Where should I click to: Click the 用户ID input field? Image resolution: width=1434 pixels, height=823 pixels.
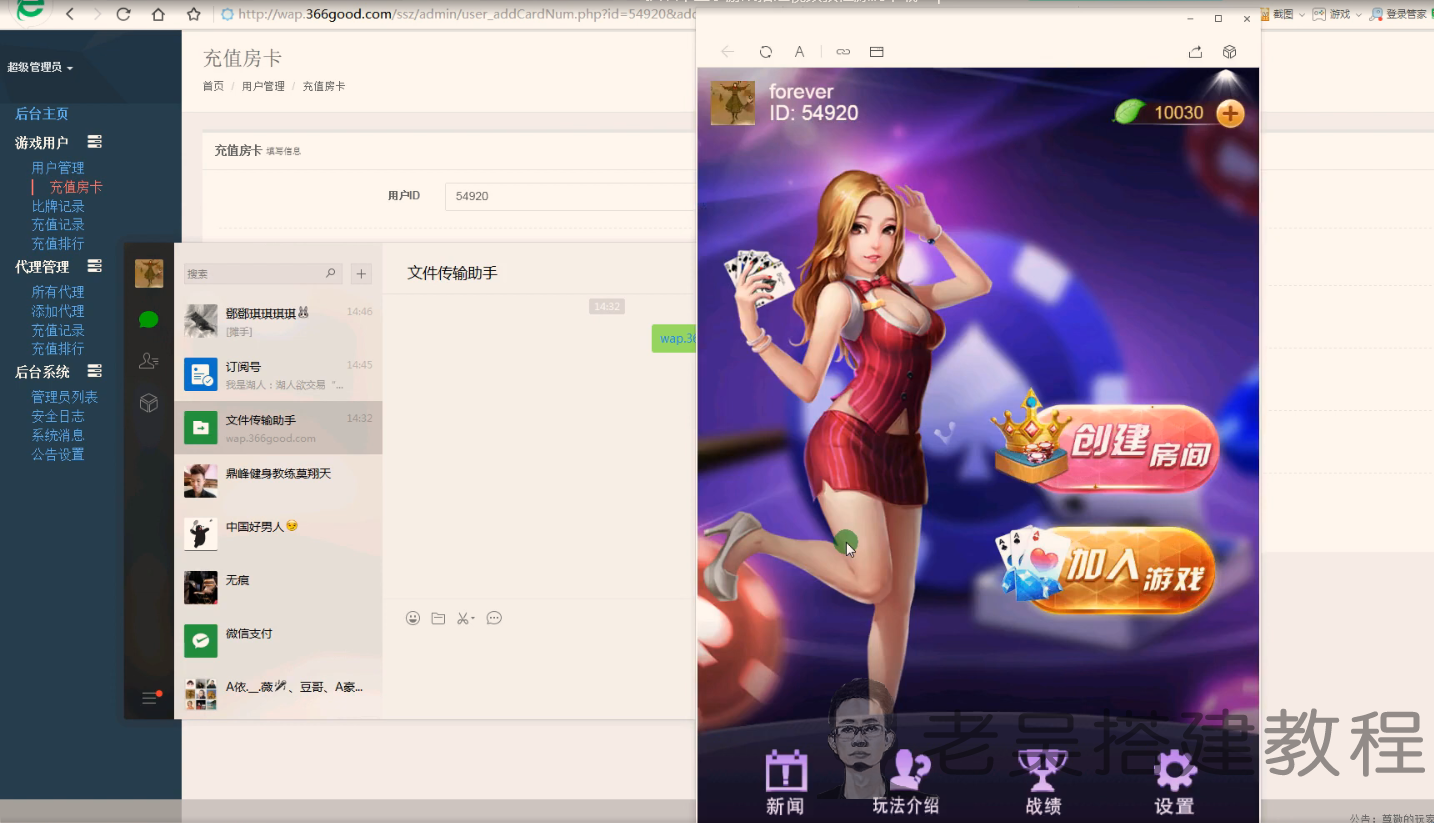pos(570,196)
